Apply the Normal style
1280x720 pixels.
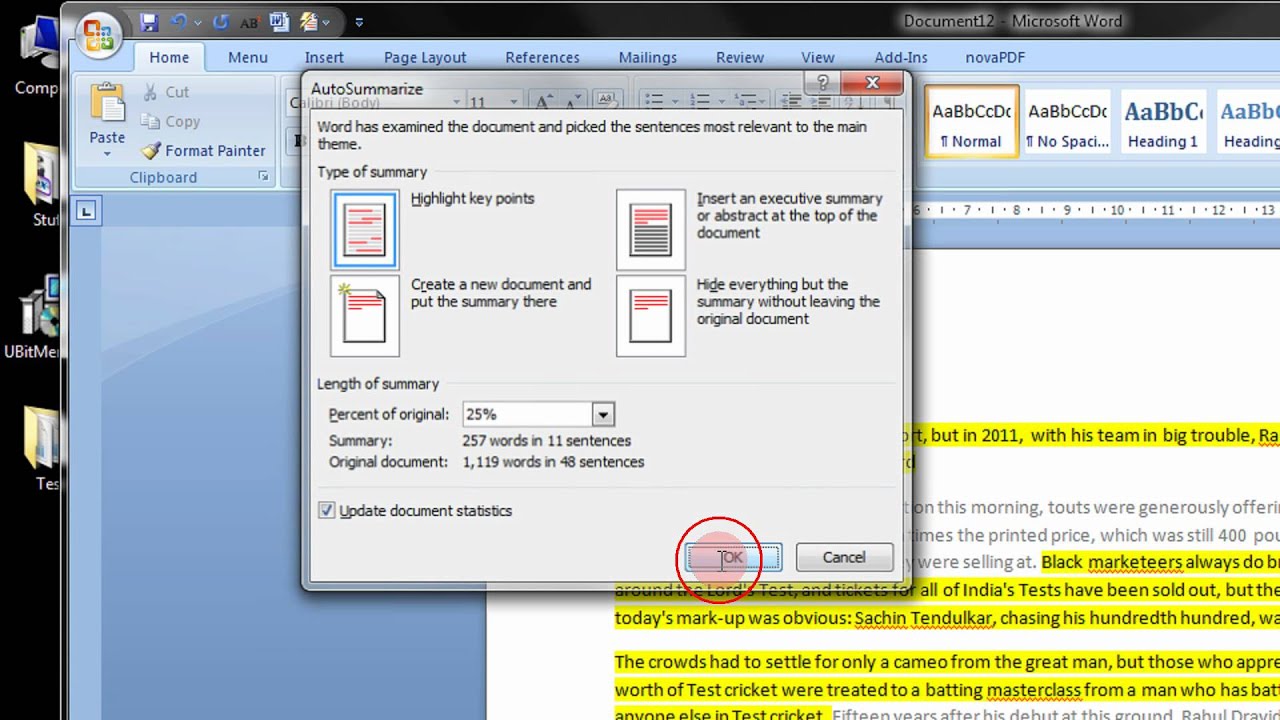pos(971,121)
